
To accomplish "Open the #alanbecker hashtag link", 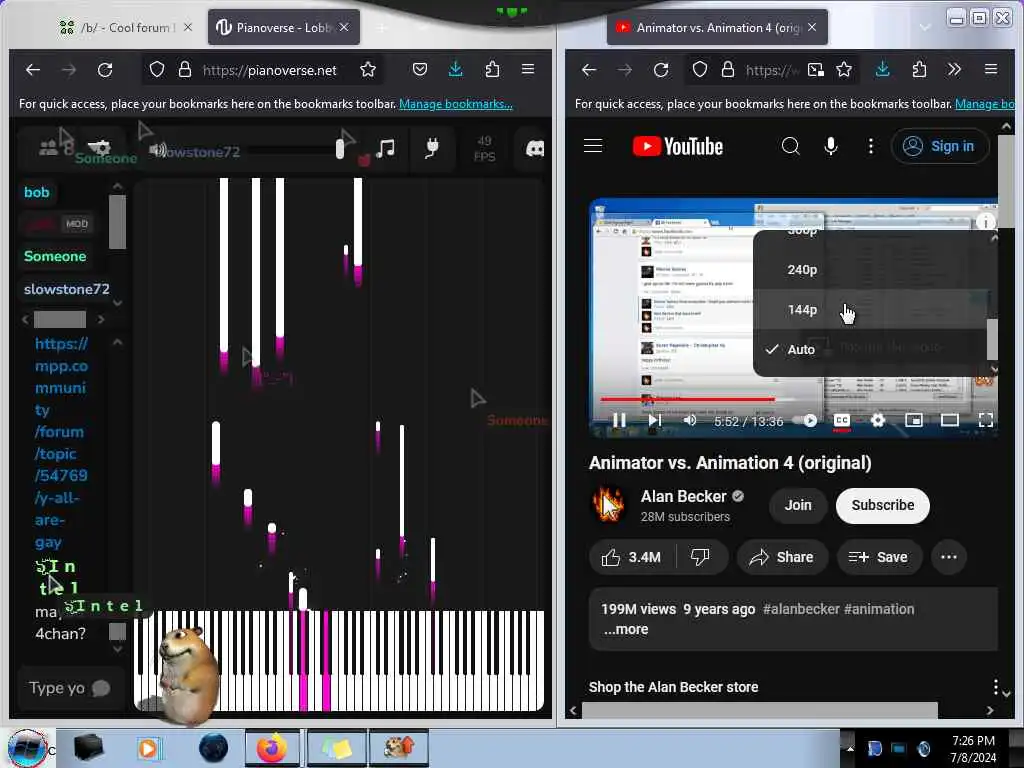I will (x=801, y=609).
